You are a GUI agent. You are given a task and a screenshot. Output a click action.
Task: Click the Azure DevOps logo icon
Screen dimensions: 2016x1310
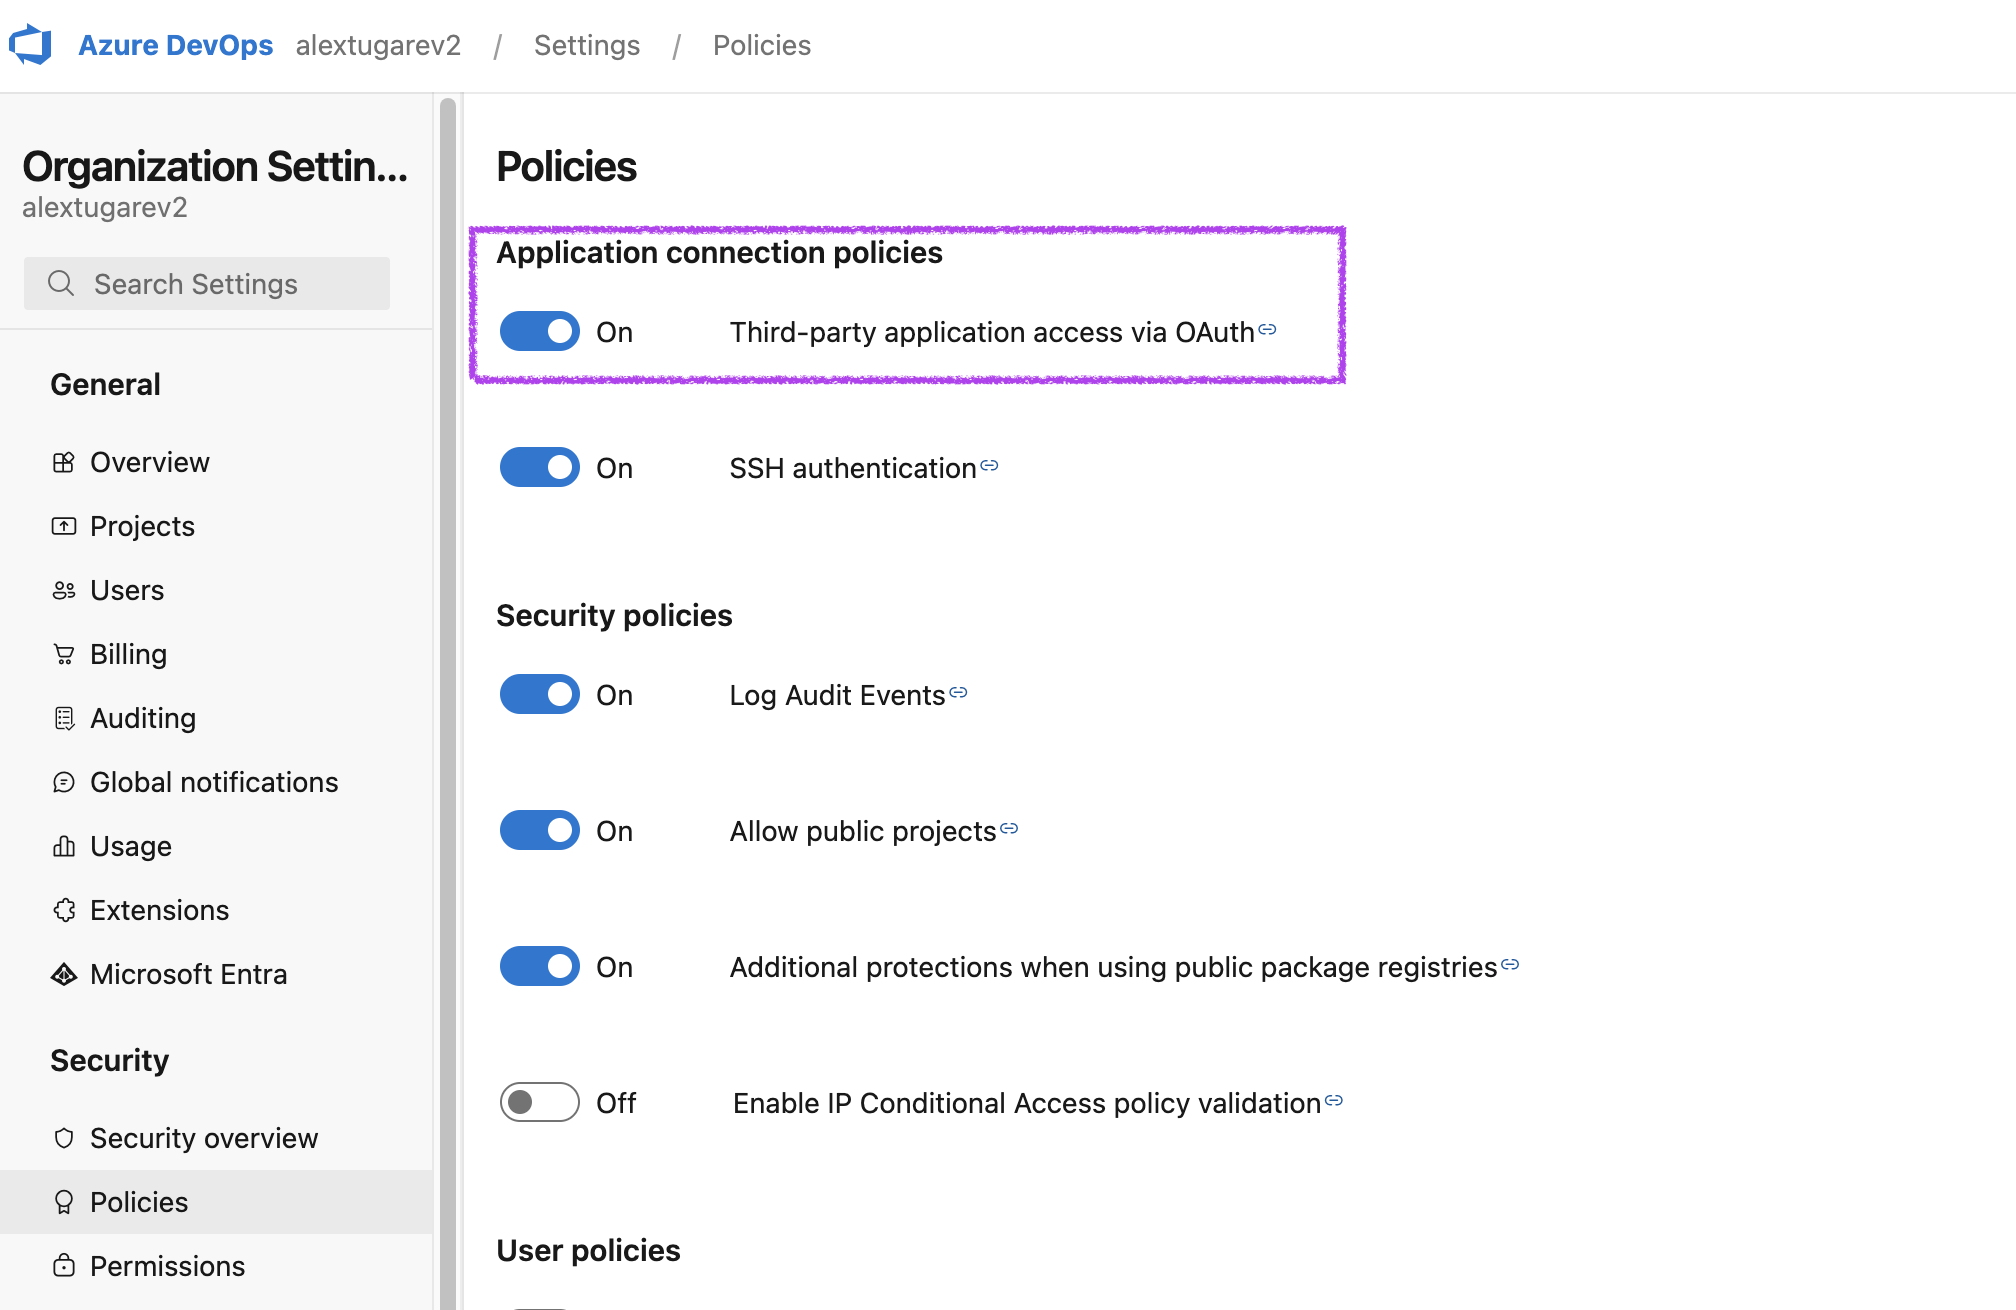coord(31,45)
